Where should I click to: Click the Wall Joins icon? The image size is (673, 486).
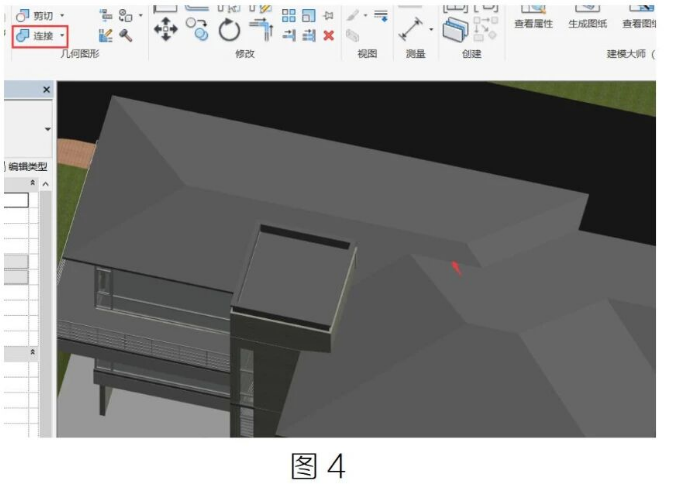pos(106,16)
